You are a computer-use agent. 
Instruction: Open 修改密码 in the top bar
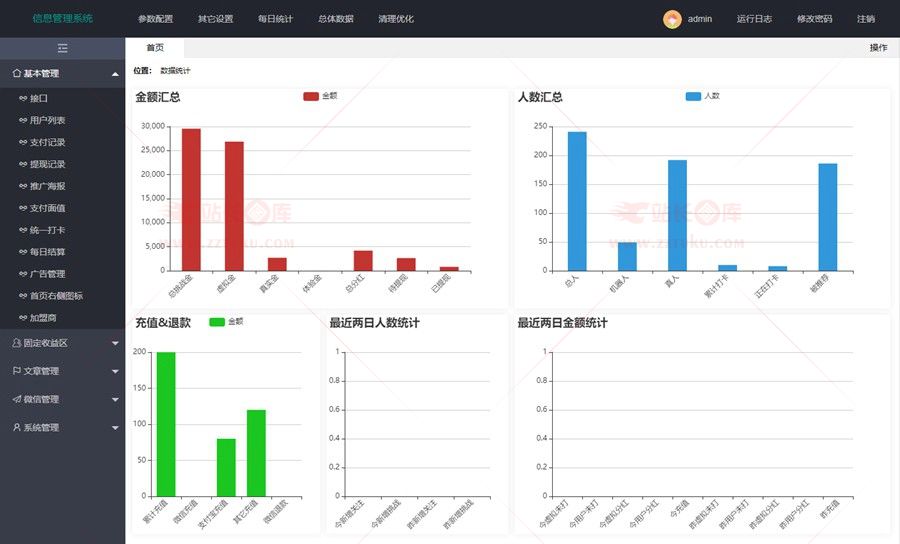[814, 19]
